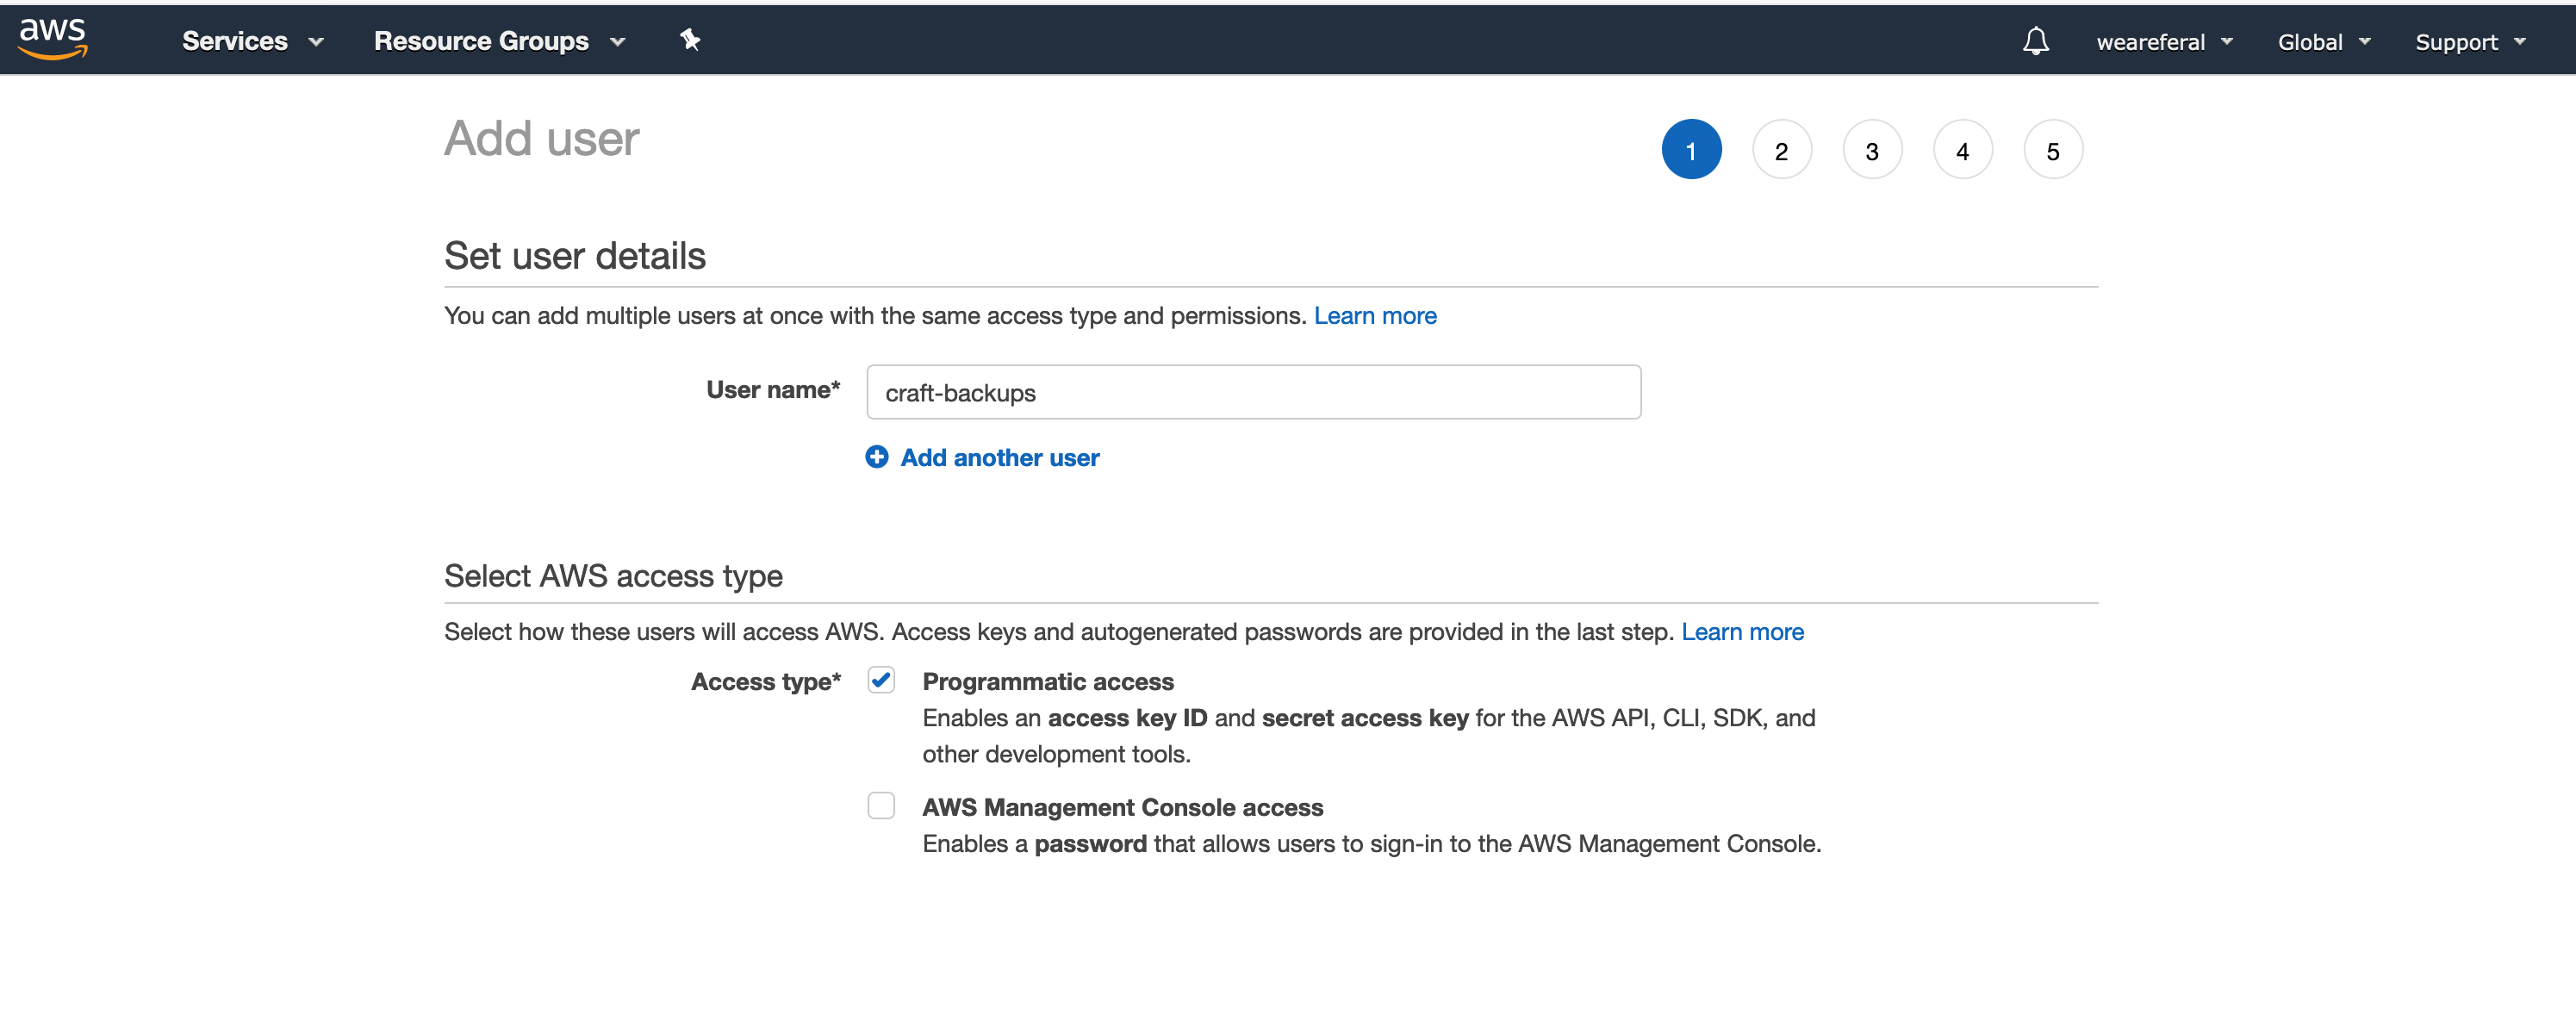
Task: Go to the AWS console home logo
Action: click(x=53, y=39)
